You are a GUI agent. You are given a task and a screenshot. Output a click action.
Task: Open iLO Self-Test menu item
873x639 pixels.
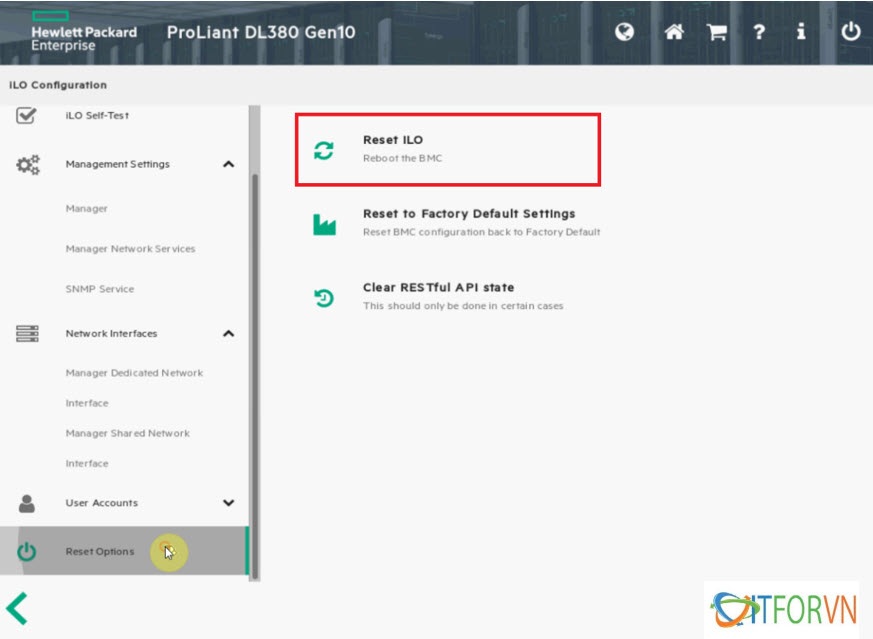point(97,116)
